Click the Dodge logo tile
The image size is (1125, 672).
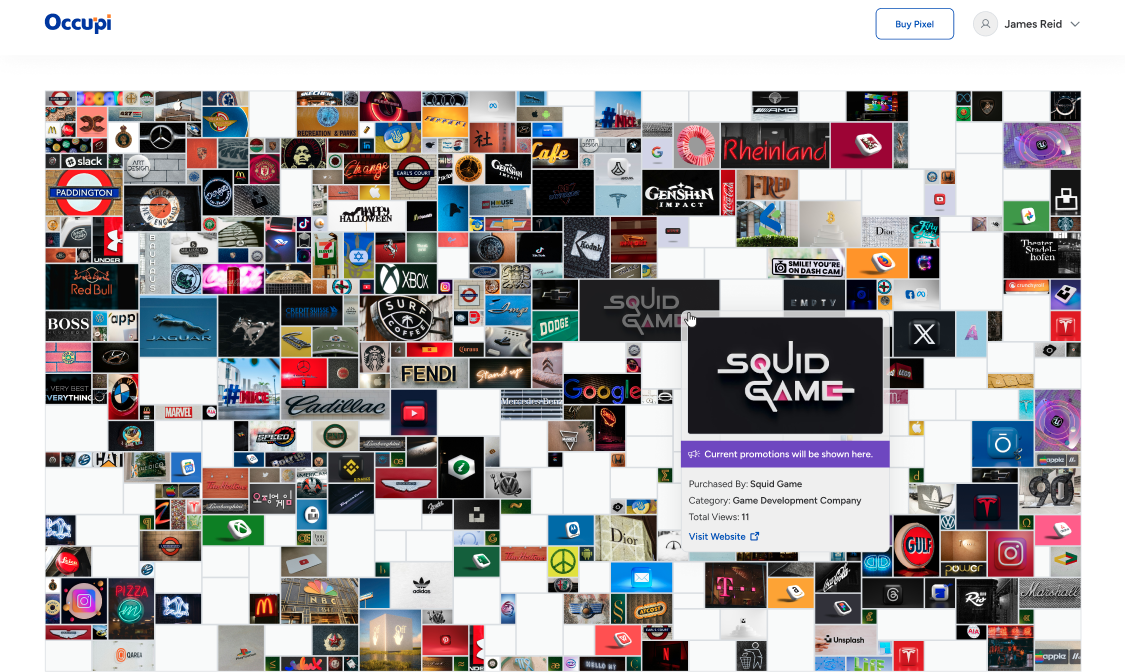click(555, 326)
